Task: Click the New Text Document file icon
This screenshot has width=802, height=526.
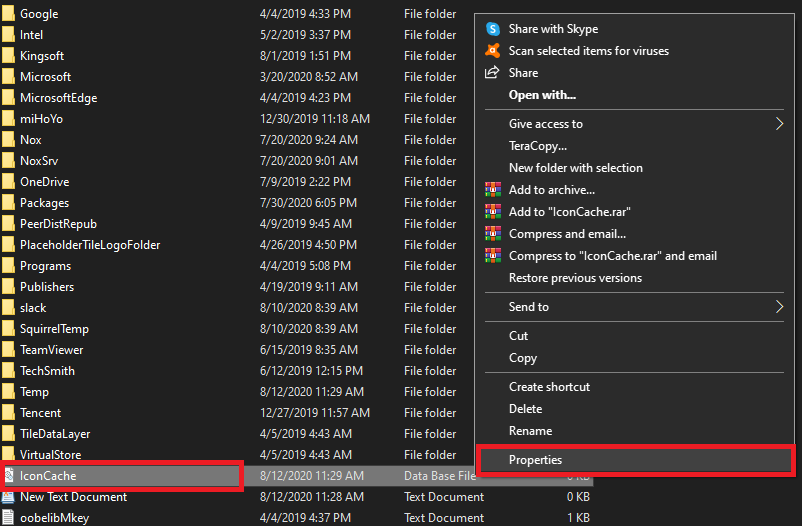Action: click(x=8, y=497)
